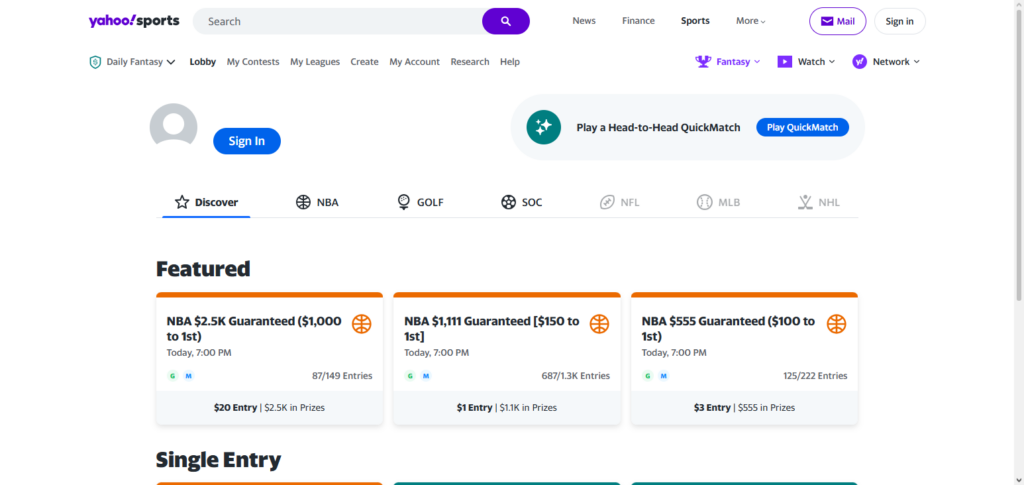Click the Network Yahoo icon
The height and width of the screenshot is (485, 1024).
(x=860, y=61)
